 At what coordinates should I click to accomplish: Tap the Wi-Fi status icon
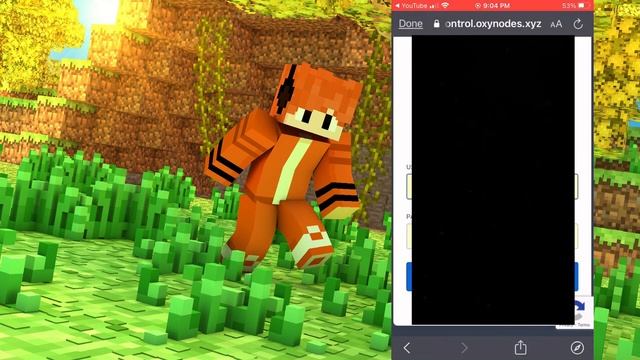point(445,5)
